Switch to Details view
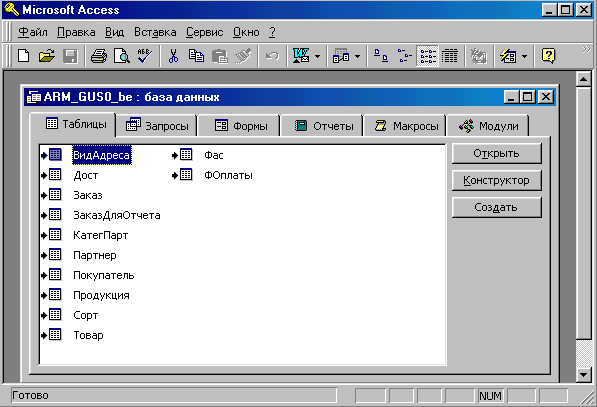 point(450,56)
